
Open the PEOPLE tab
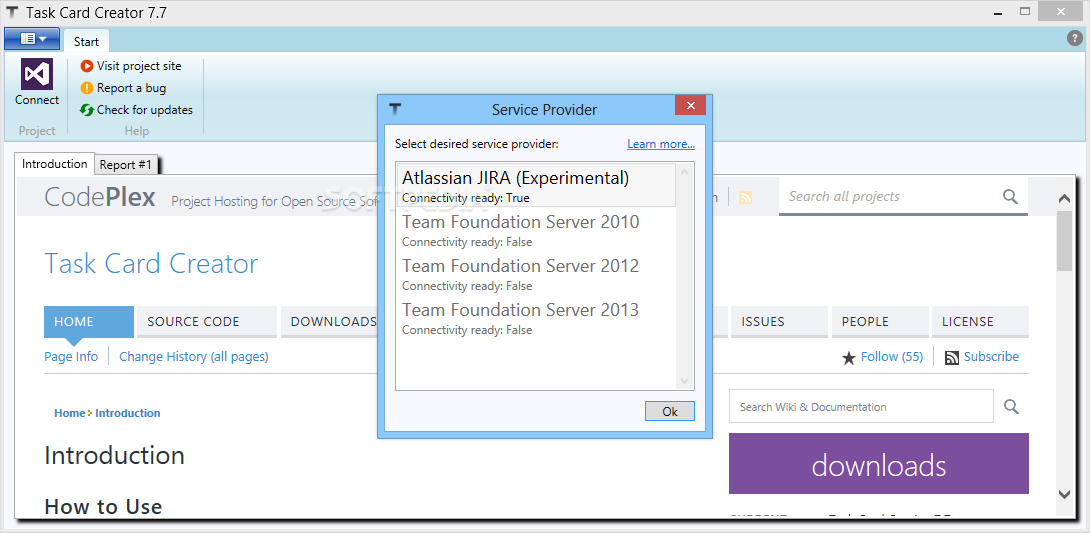(x=880, y=322)
